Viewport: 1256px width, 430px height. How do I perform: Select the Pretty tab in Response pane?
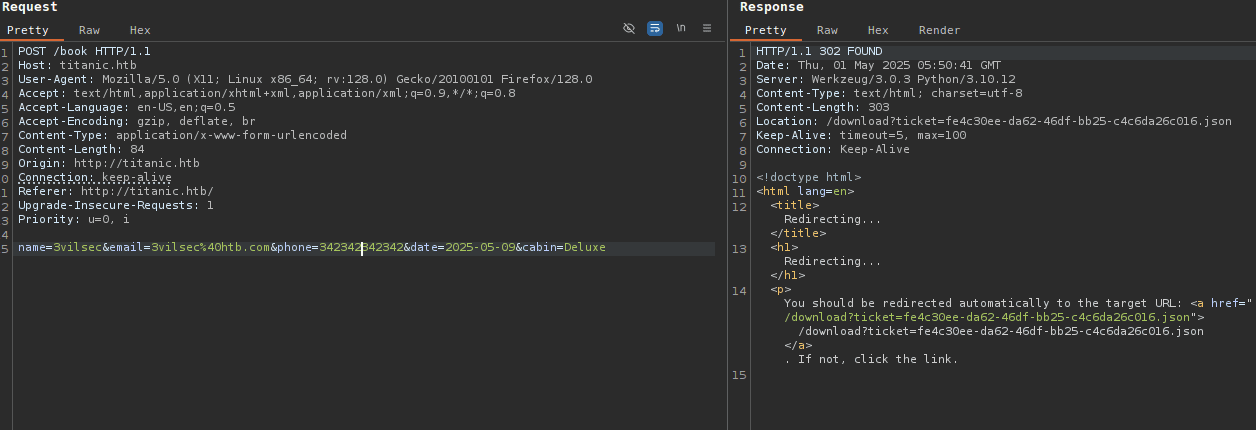(766, 30)
